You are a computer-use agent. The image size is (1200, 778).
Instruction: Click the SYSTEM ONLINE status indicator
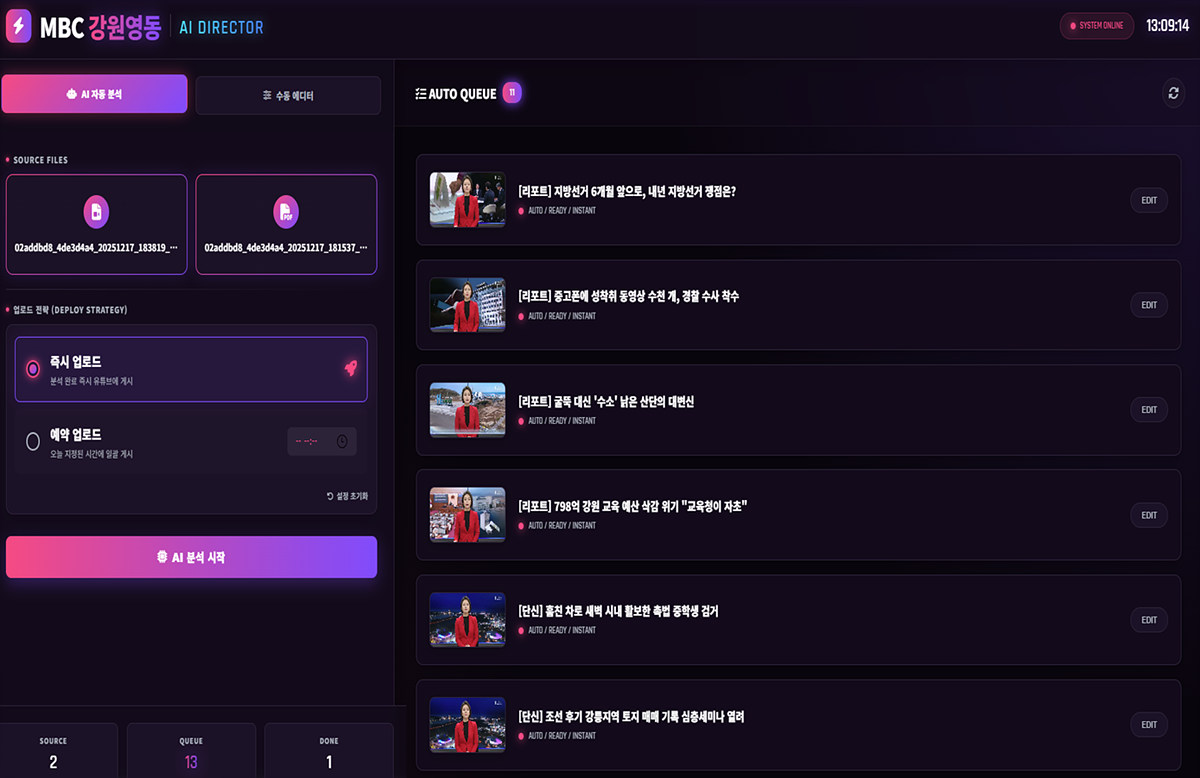(x=1097, y=26)
